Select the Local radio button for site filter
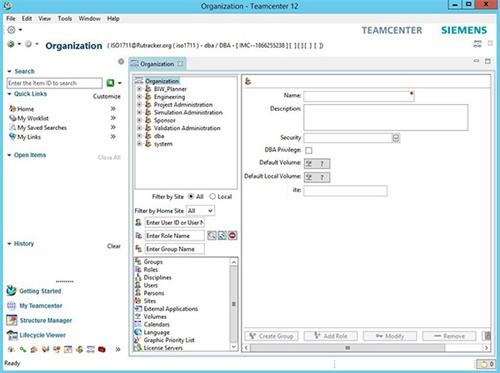 point(212,196)
